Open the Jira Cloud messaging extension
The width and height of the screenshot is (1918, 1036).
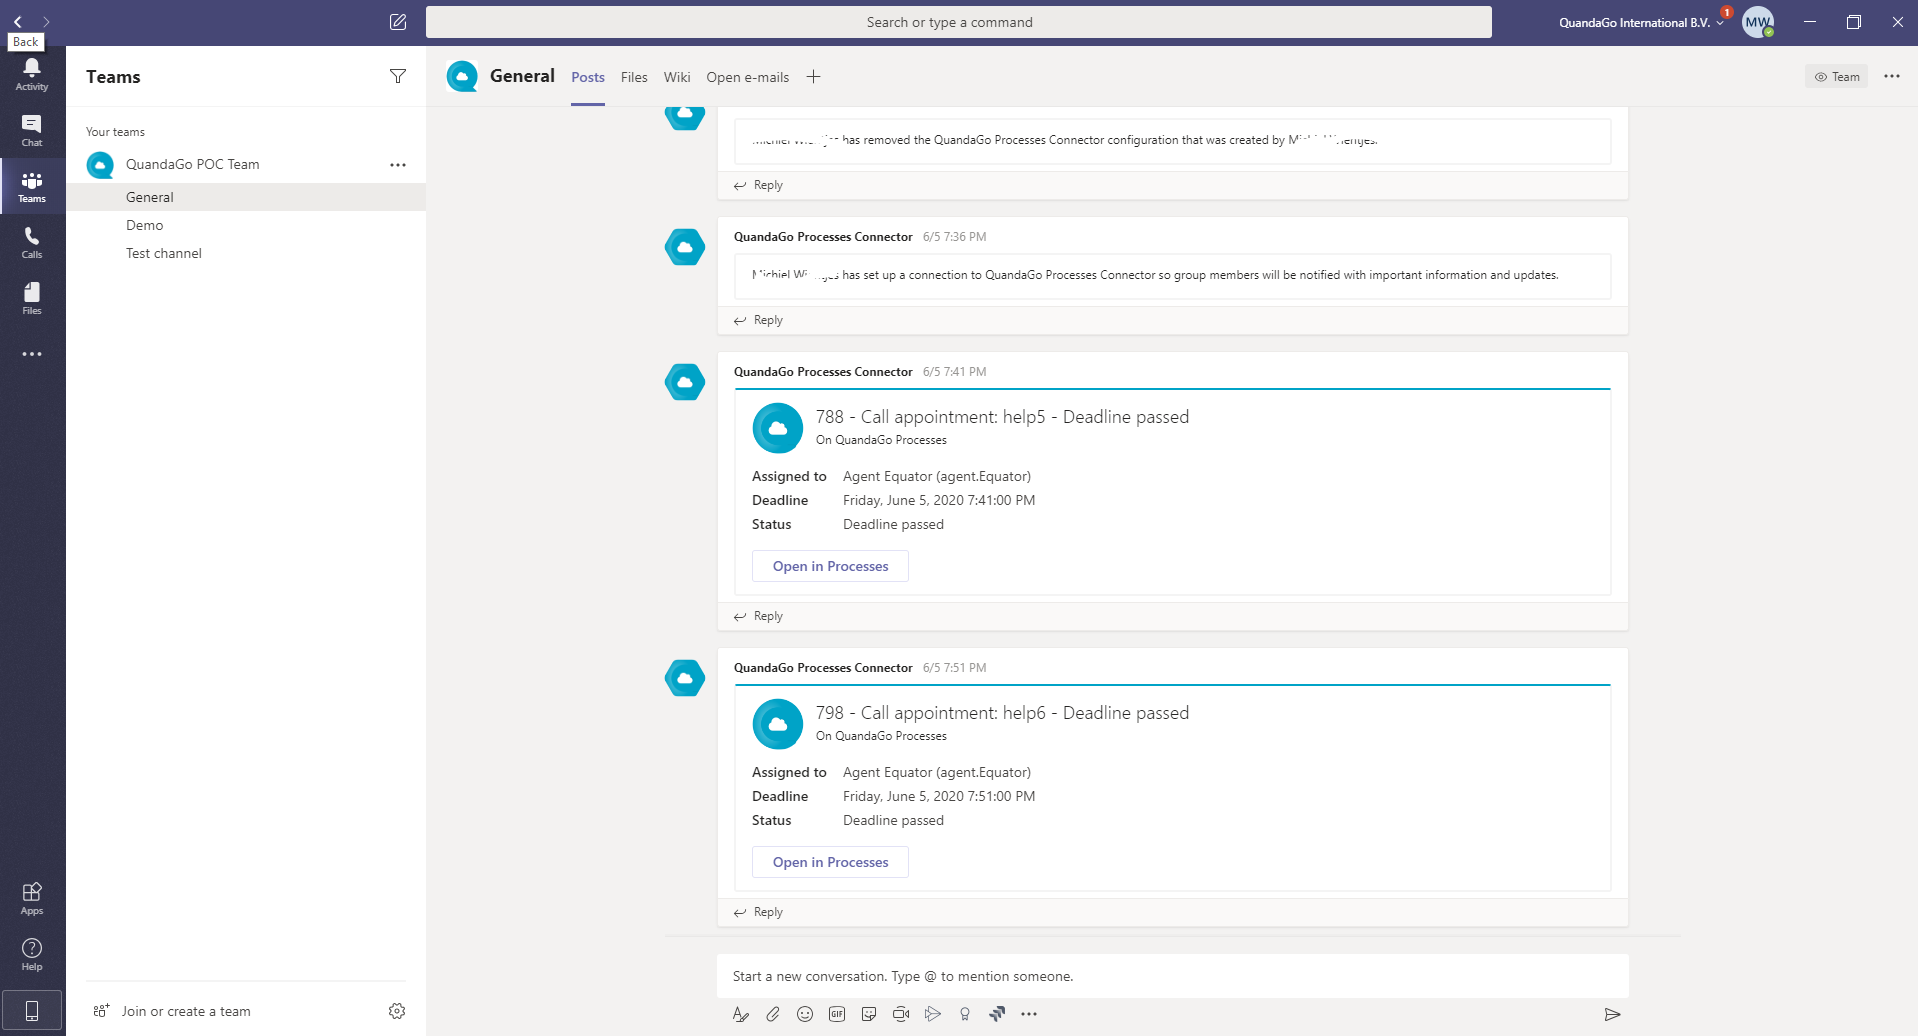pos(997,1014)
